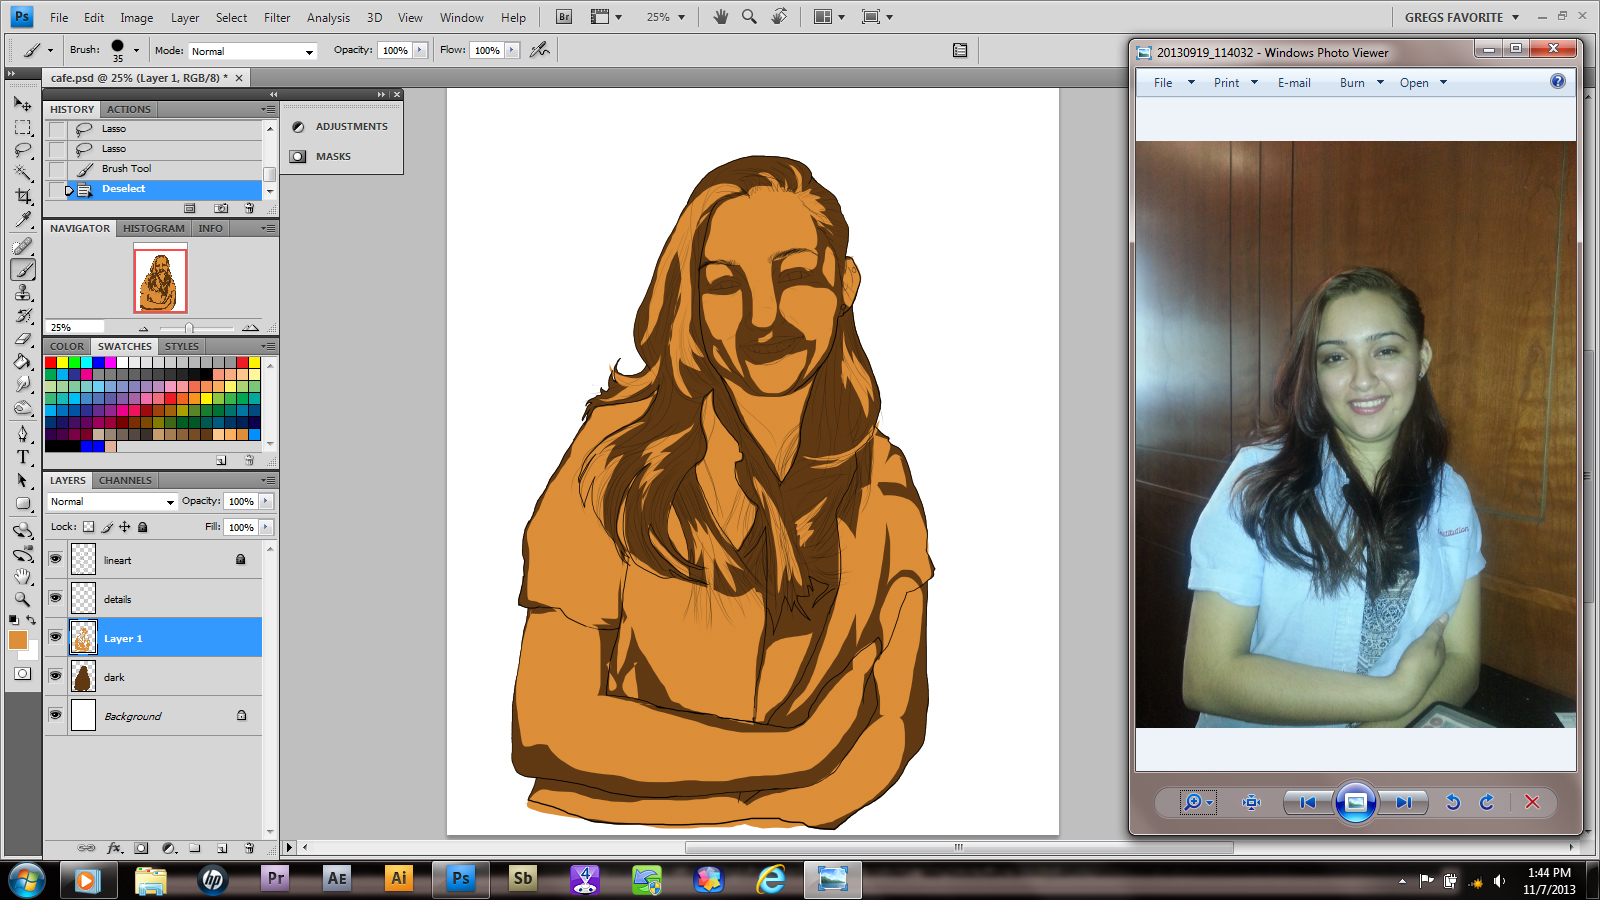Viewport: 1600px width, 900px height.
Task: Launch Adobe Illustrator from the taskbar
Action: click(398, 879)
